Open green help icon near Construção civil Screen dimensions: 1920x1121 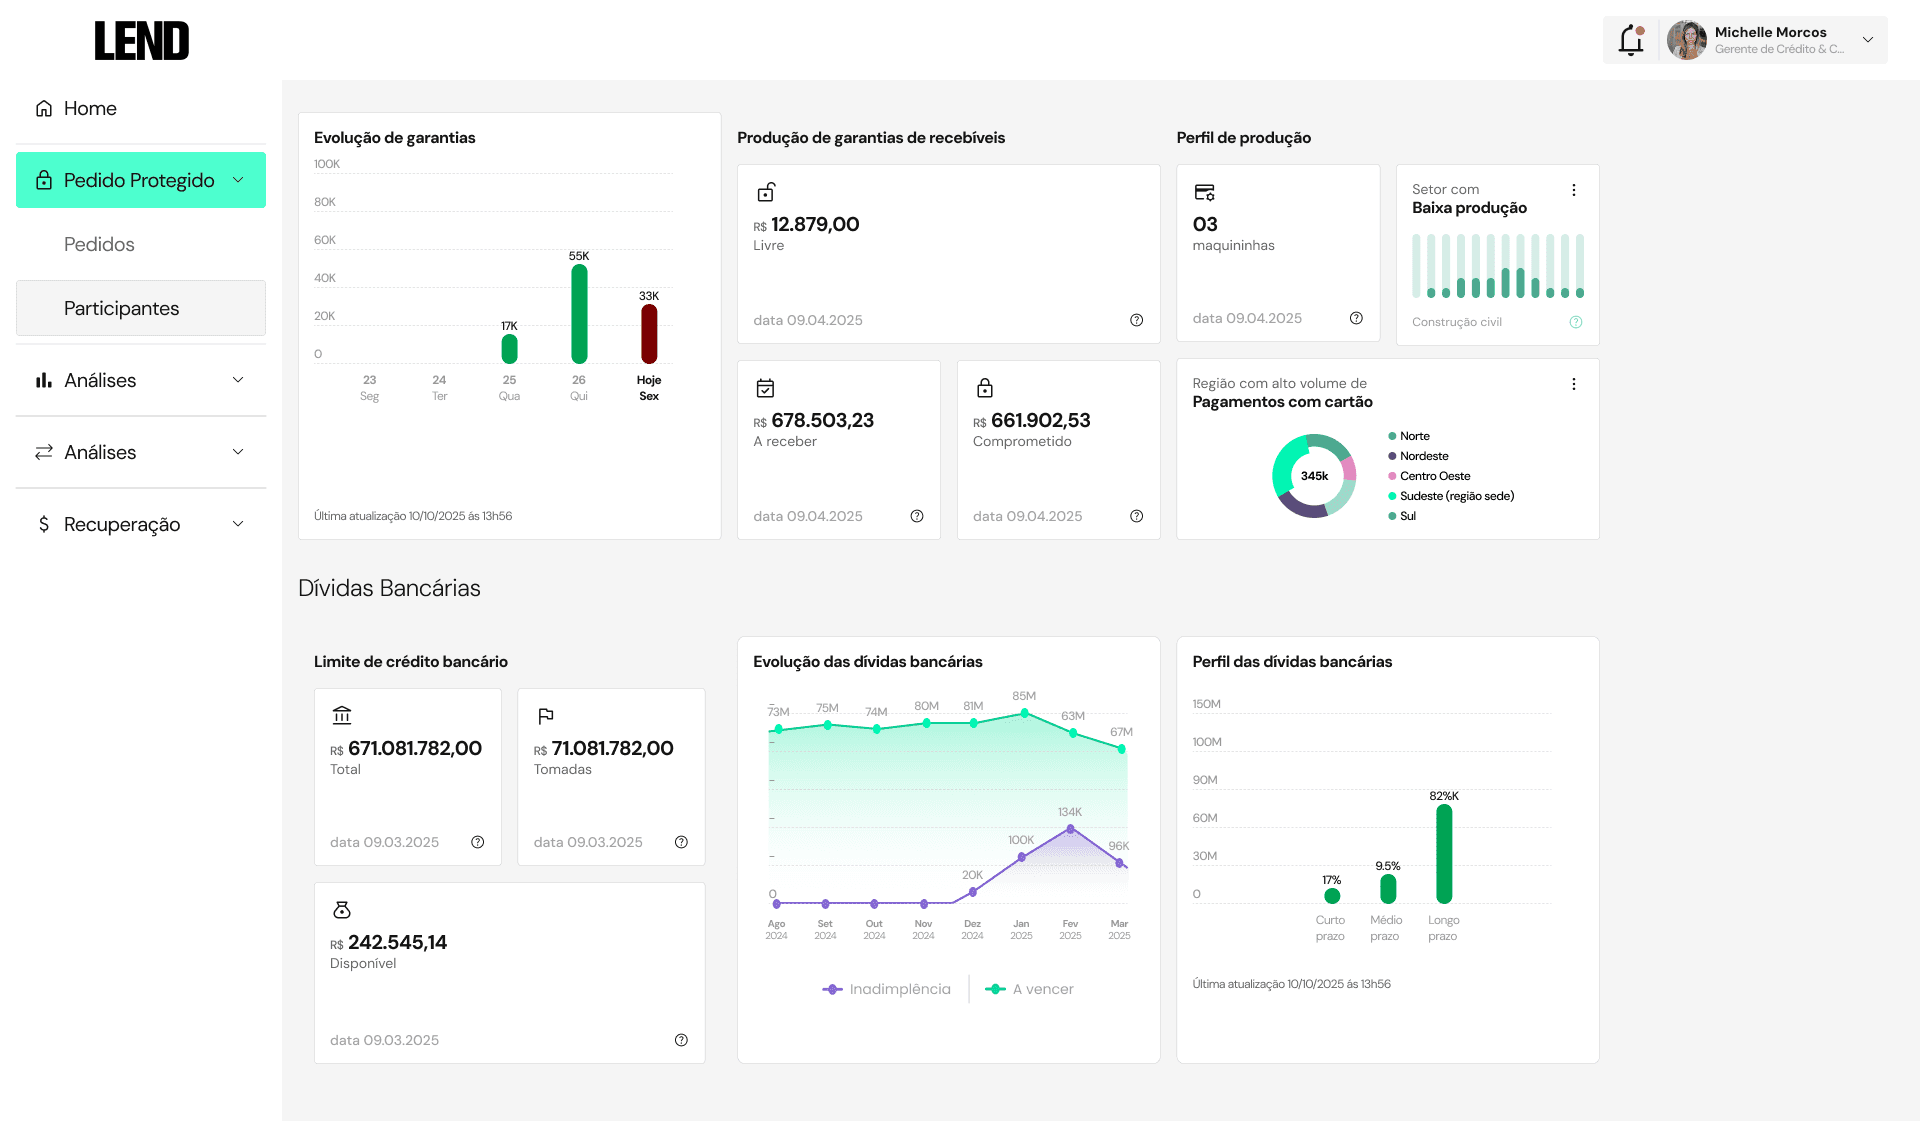click(x=1575, y=322)
